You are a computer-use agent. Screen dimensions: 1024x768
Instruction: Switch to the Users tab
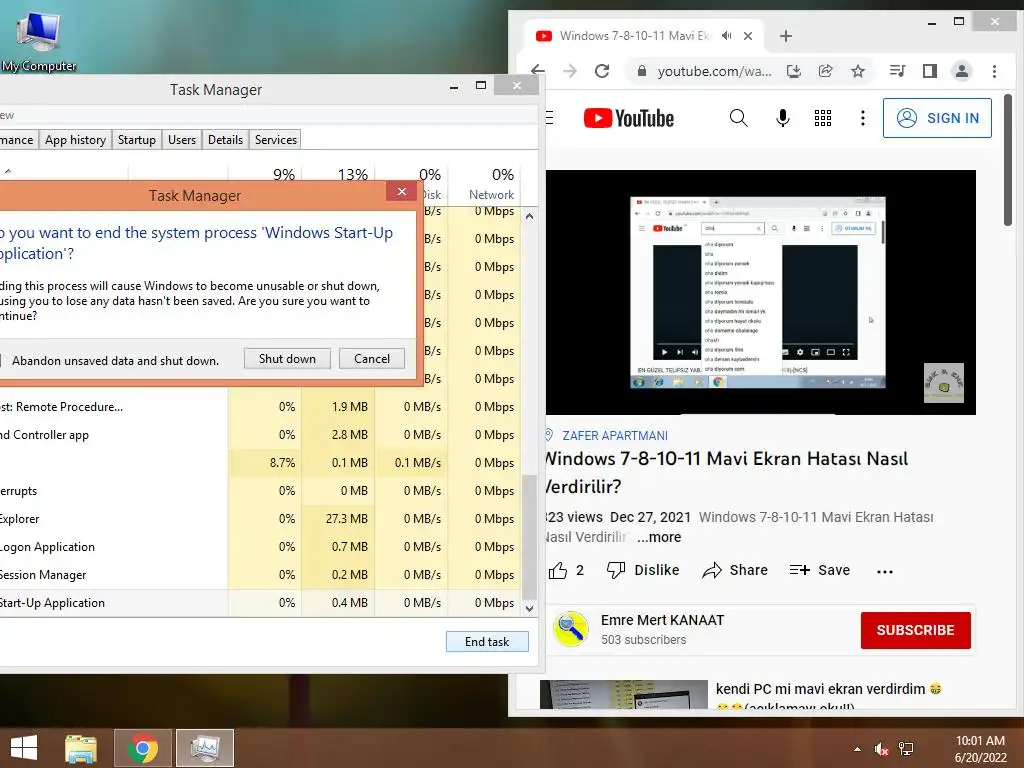182,140
